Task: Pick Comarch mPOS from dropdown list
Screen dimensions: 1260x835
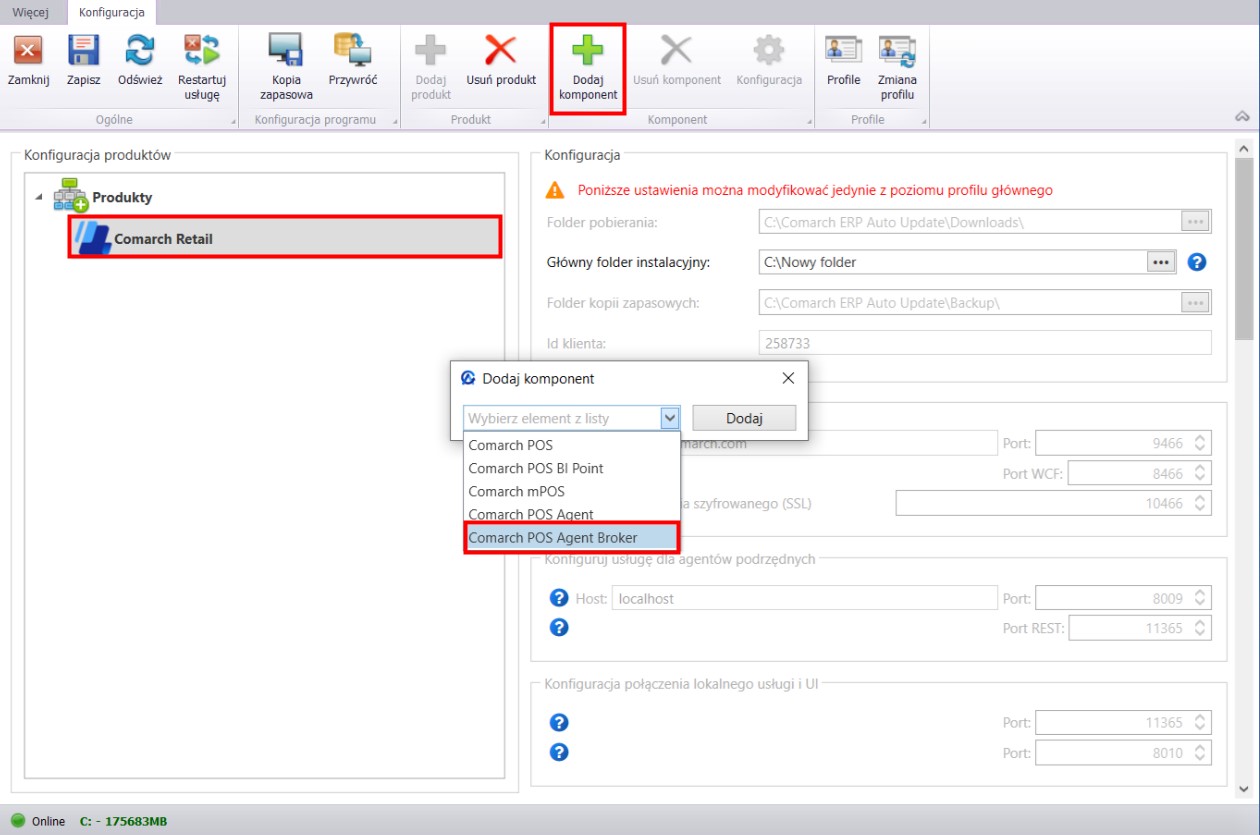Action: click(x=573, y=491)
